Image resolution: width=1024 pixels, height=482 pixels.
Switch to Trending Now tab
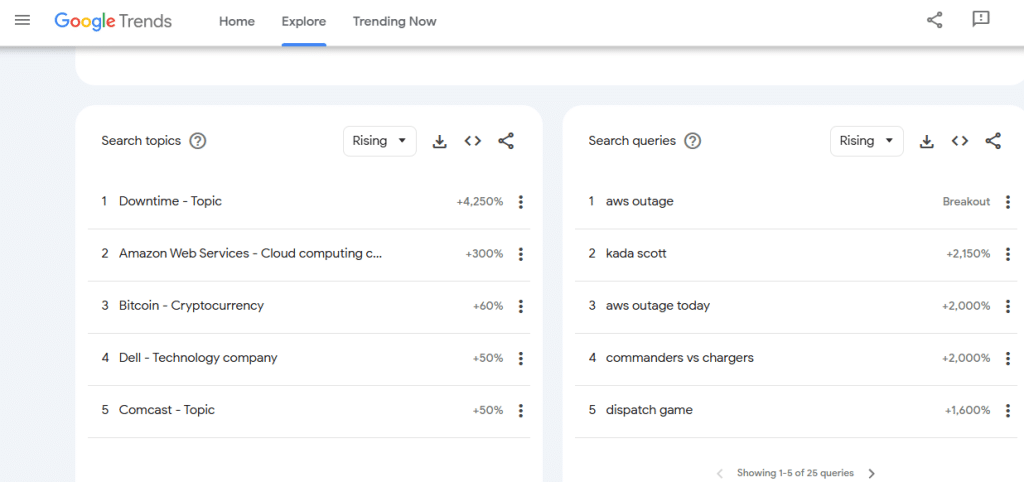[x=394, y=22]
